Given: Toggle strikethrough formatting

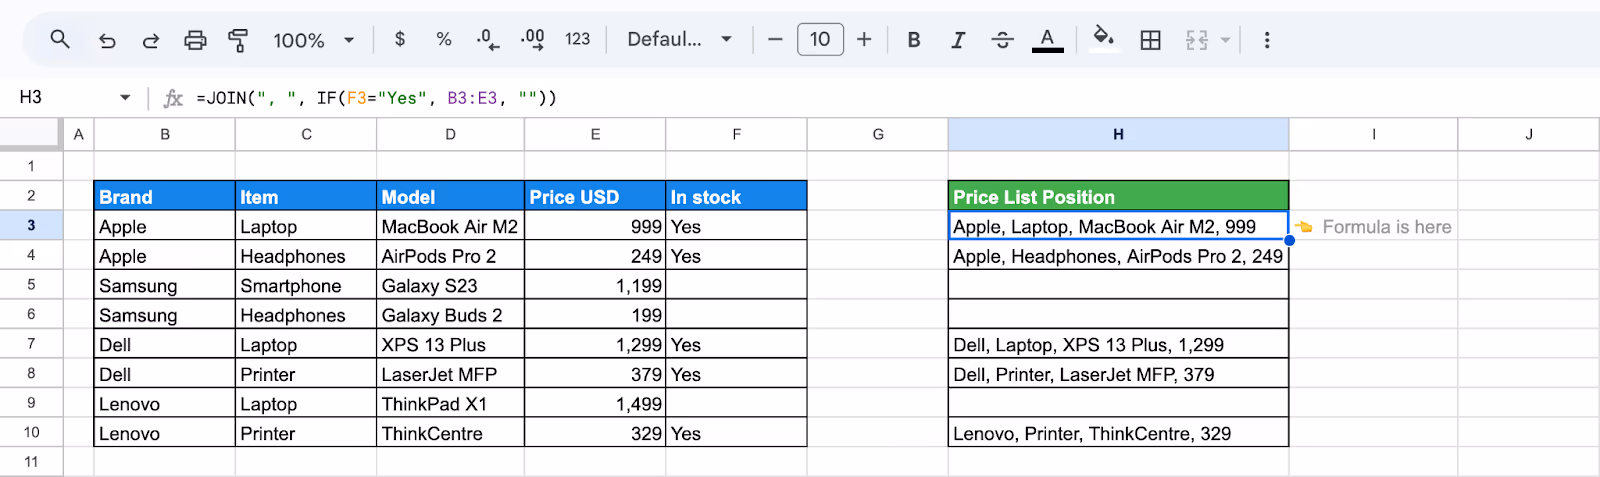Looking at the screenshot, I should tap(1002, 40).
